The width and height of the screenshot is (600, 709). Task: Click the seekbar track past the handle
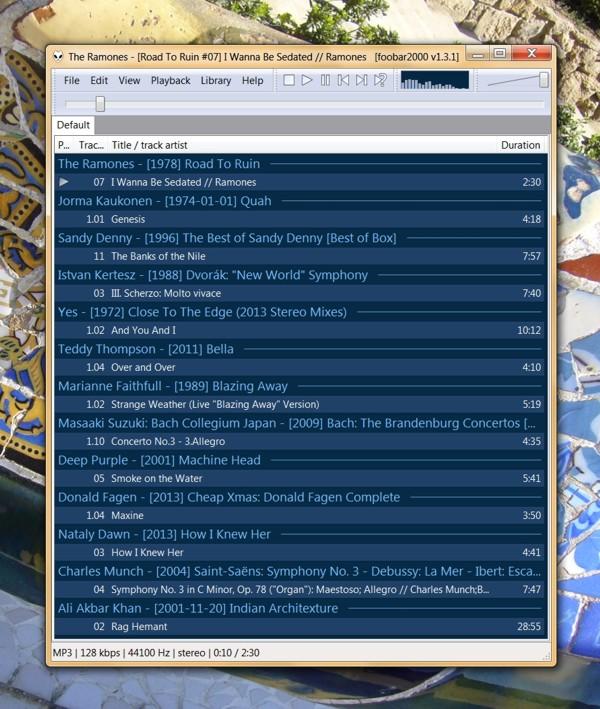[x=325, y=104]
